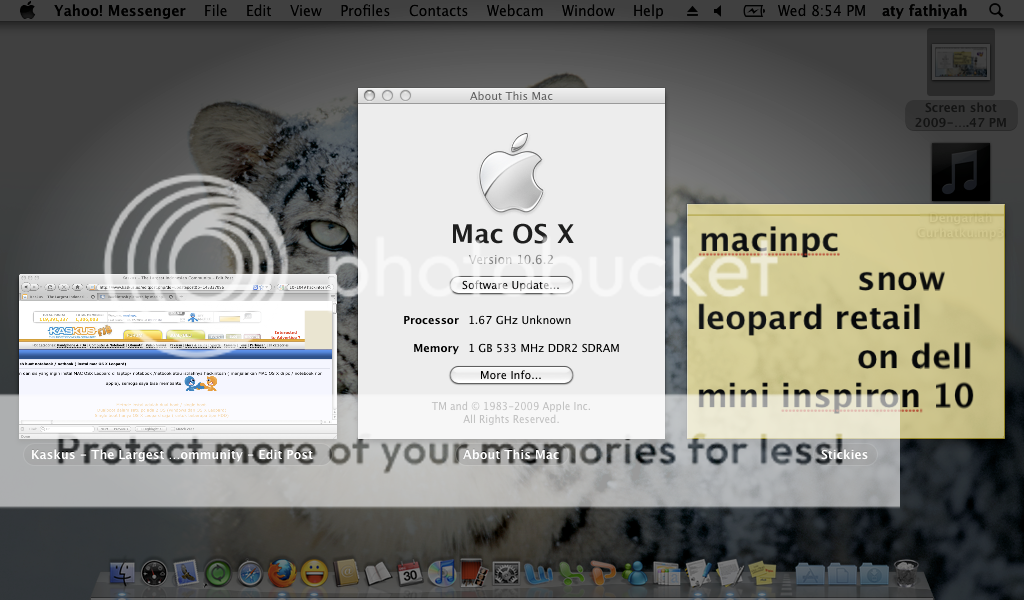Open the Edit menu
Viewport: 1024px width, 600px height.
coord(259,11)
